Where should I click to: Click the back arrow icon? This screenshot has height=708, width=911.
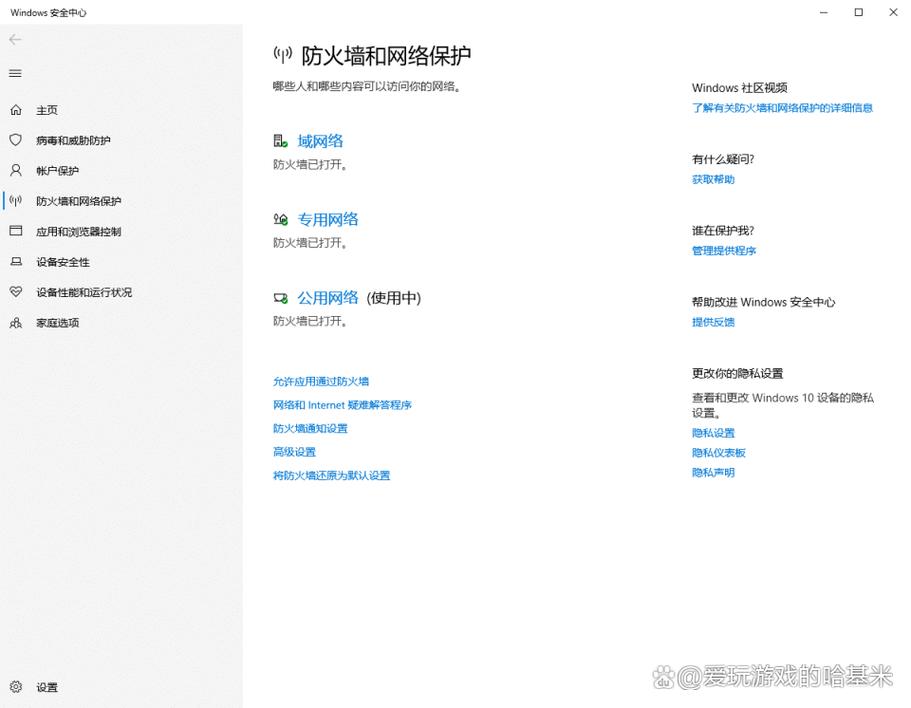15,39
